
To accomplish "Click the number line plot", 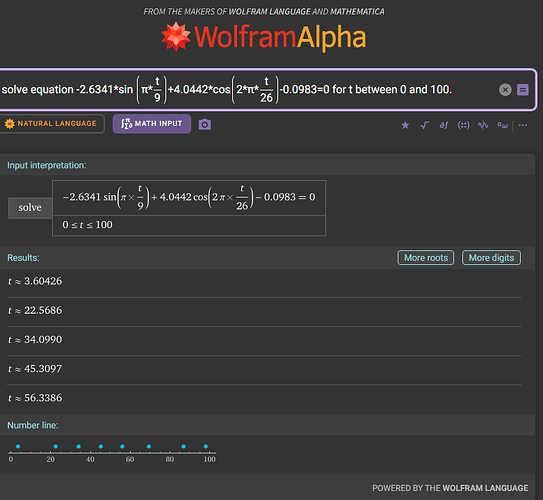I will pyautogui.click(x=112, y=453).
